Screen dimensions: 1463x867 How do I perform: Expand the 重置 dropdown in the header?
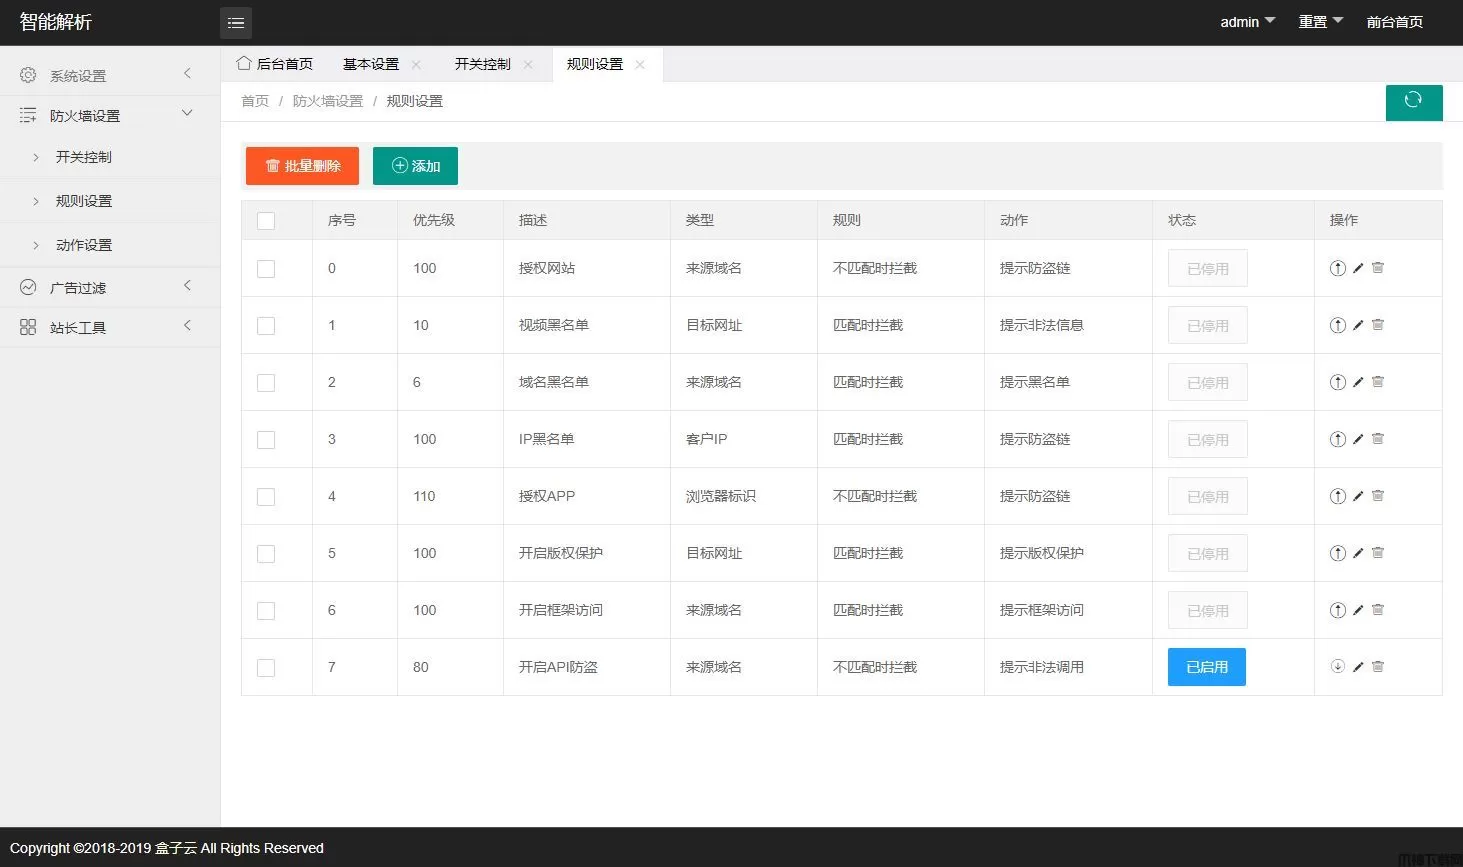point(1320,22)
